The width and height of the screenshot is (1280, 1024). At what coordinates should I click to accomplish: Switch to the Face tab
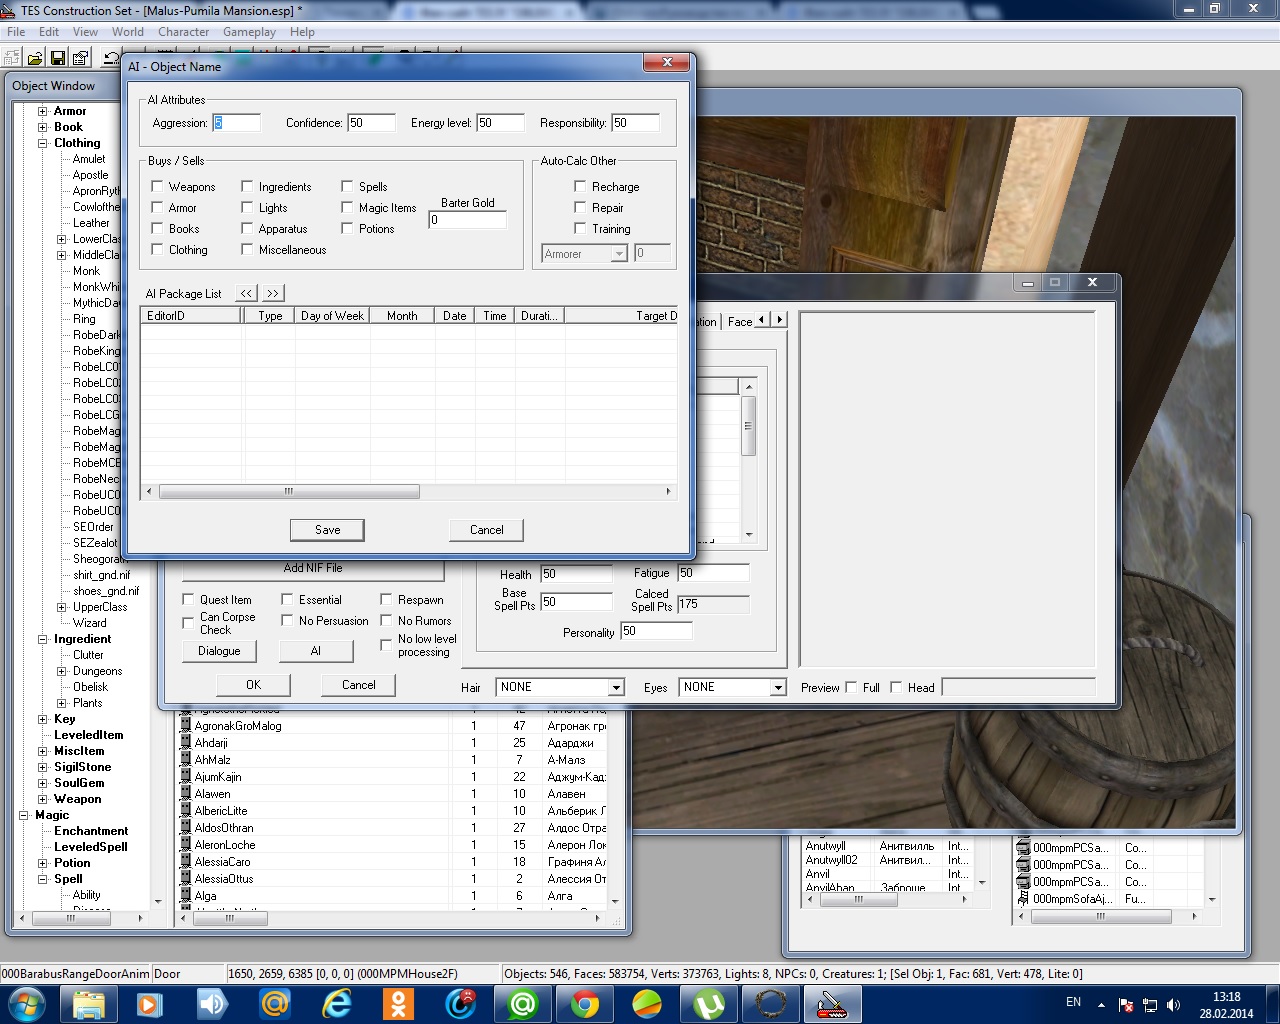point(739,321)
